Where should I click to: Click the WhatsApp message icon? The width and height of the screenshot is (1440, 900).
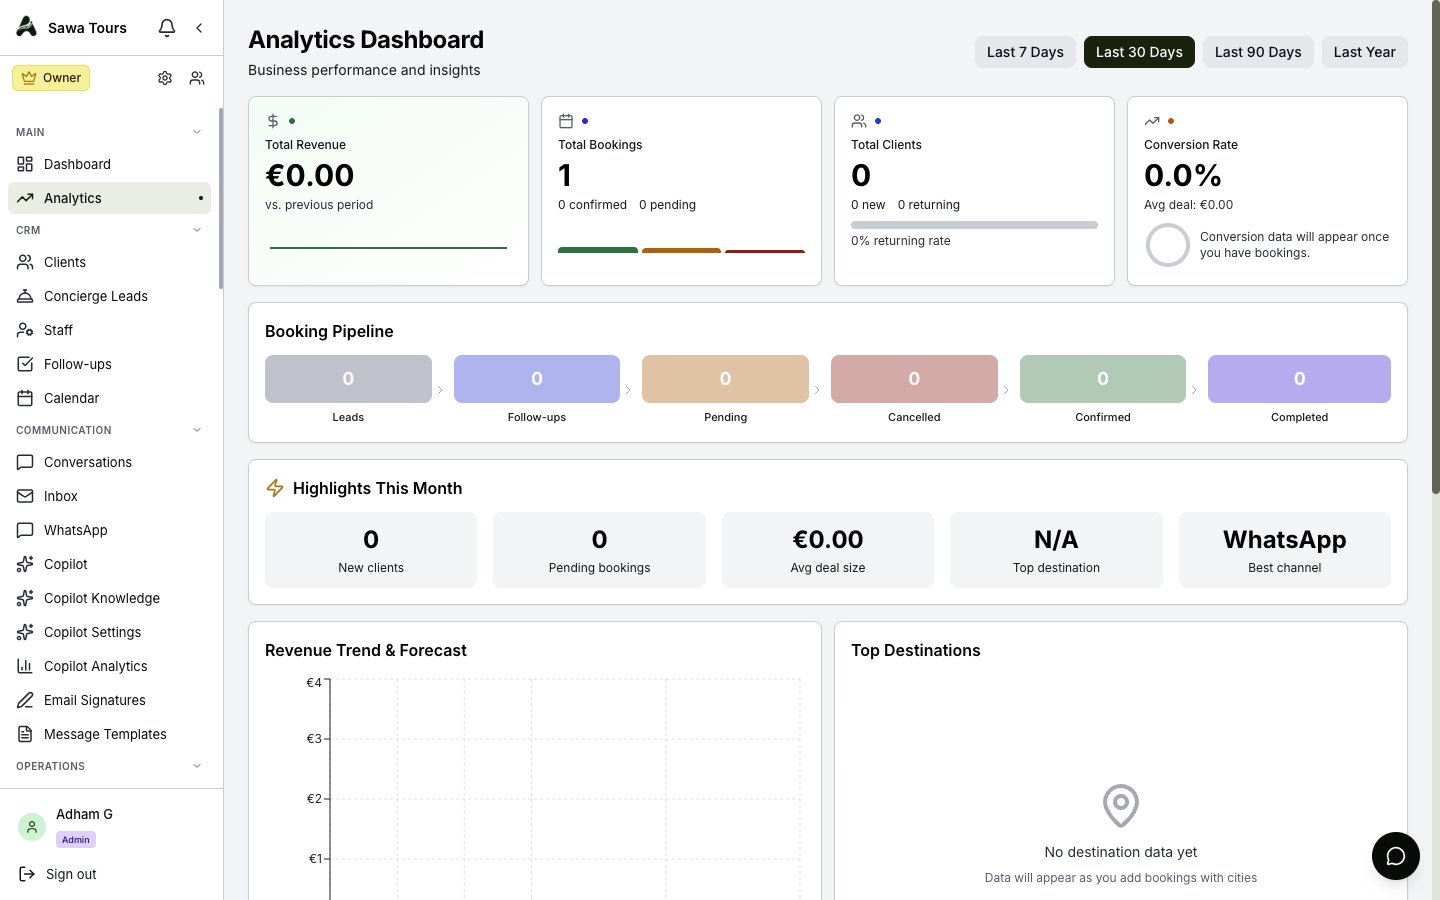[x=25, y=530]
